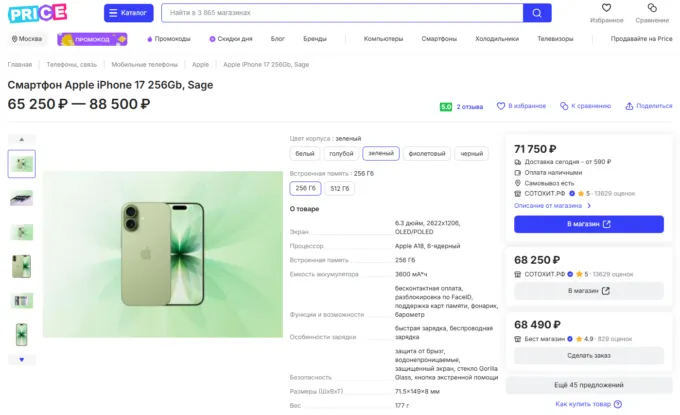Add product К сравнению
Viewport: 680px width, 415px height.
pos(585,106)
